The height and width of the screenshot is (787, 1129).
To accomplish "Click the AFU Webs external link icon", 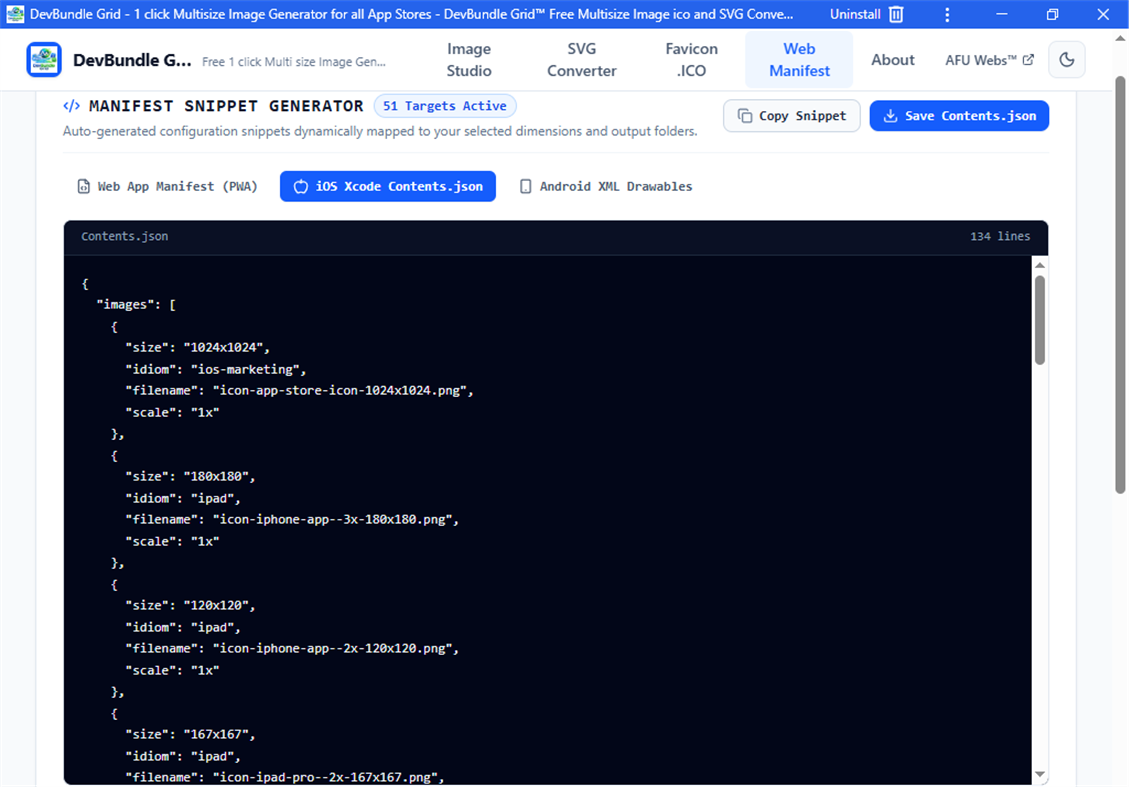I will (x=1028, y=60).
